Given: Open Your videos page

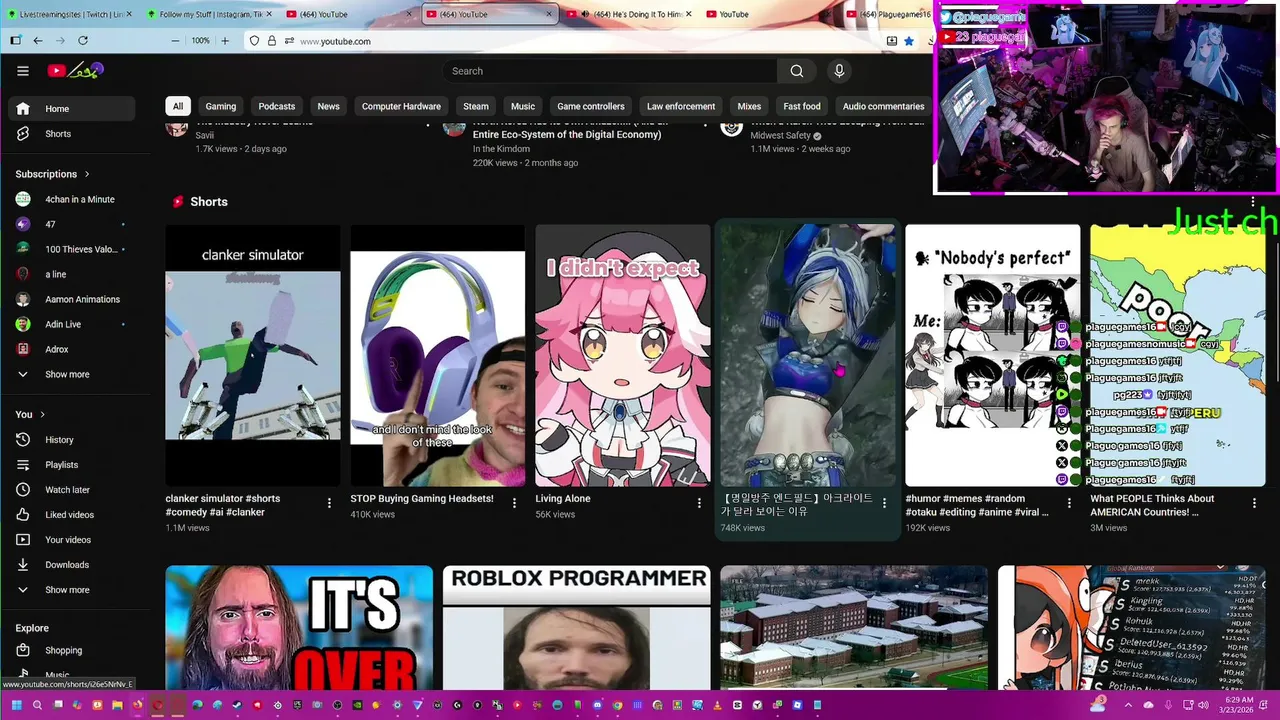Looking at the screenshot, I should pyautogui.click(x=71, y=540).
